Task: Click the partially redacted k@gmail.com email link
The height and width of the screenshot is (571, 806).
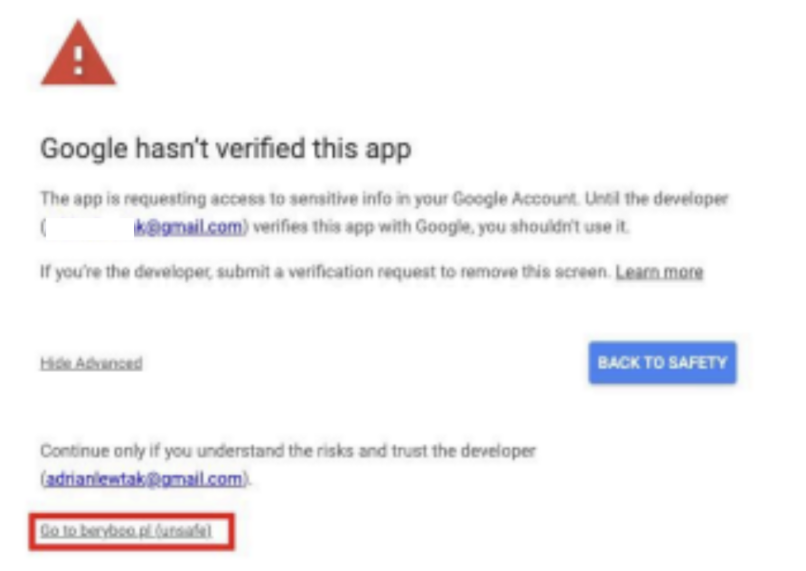Action: tap(188, 228)
